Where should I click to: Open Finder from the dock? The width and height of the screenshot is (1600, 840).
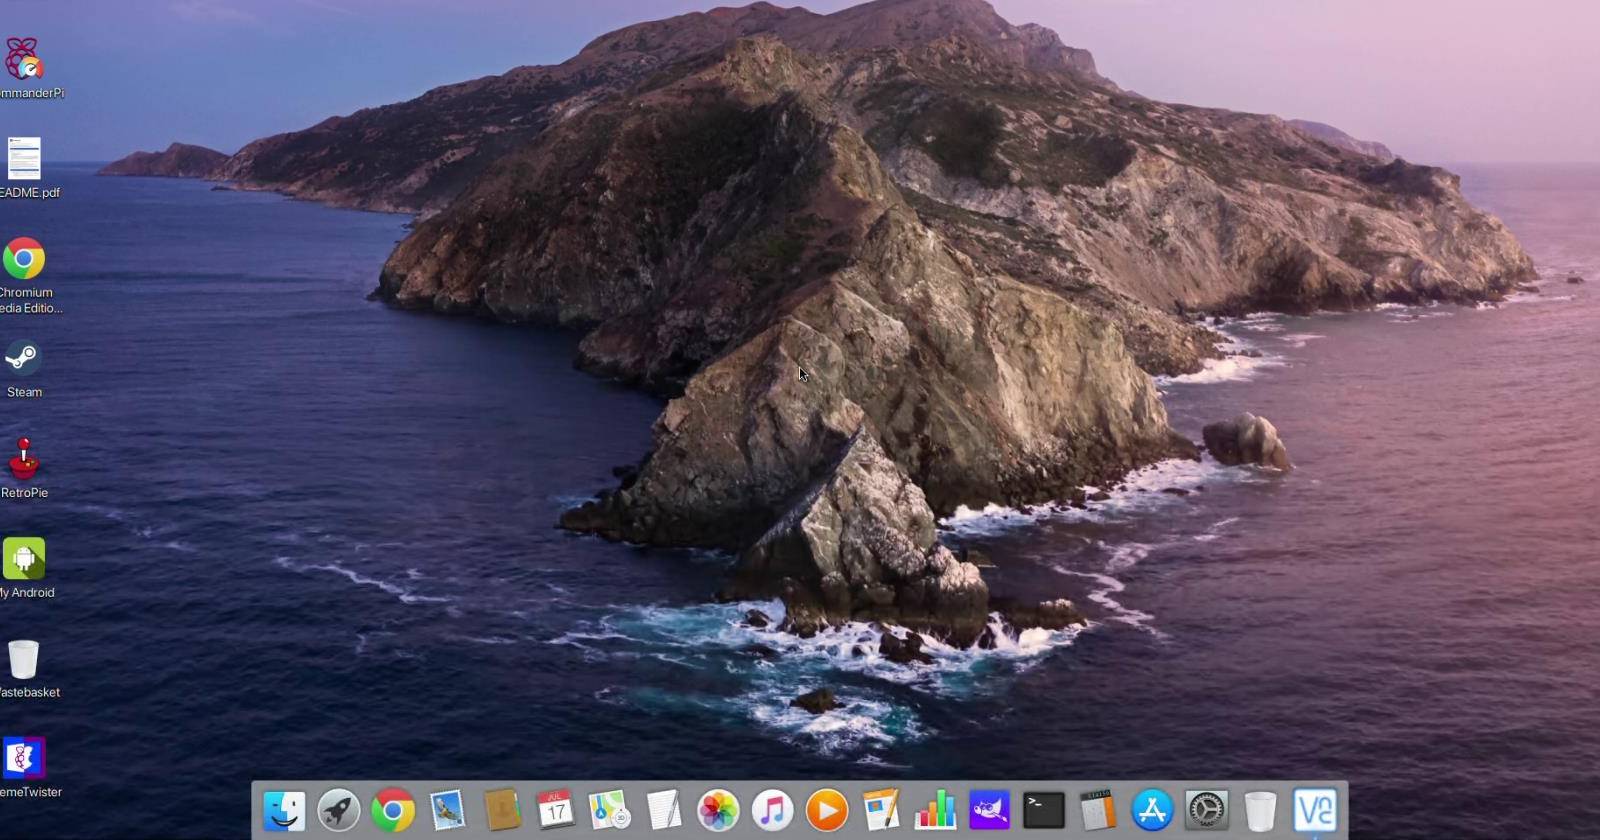pyautogui.click(x=284, y=810)
